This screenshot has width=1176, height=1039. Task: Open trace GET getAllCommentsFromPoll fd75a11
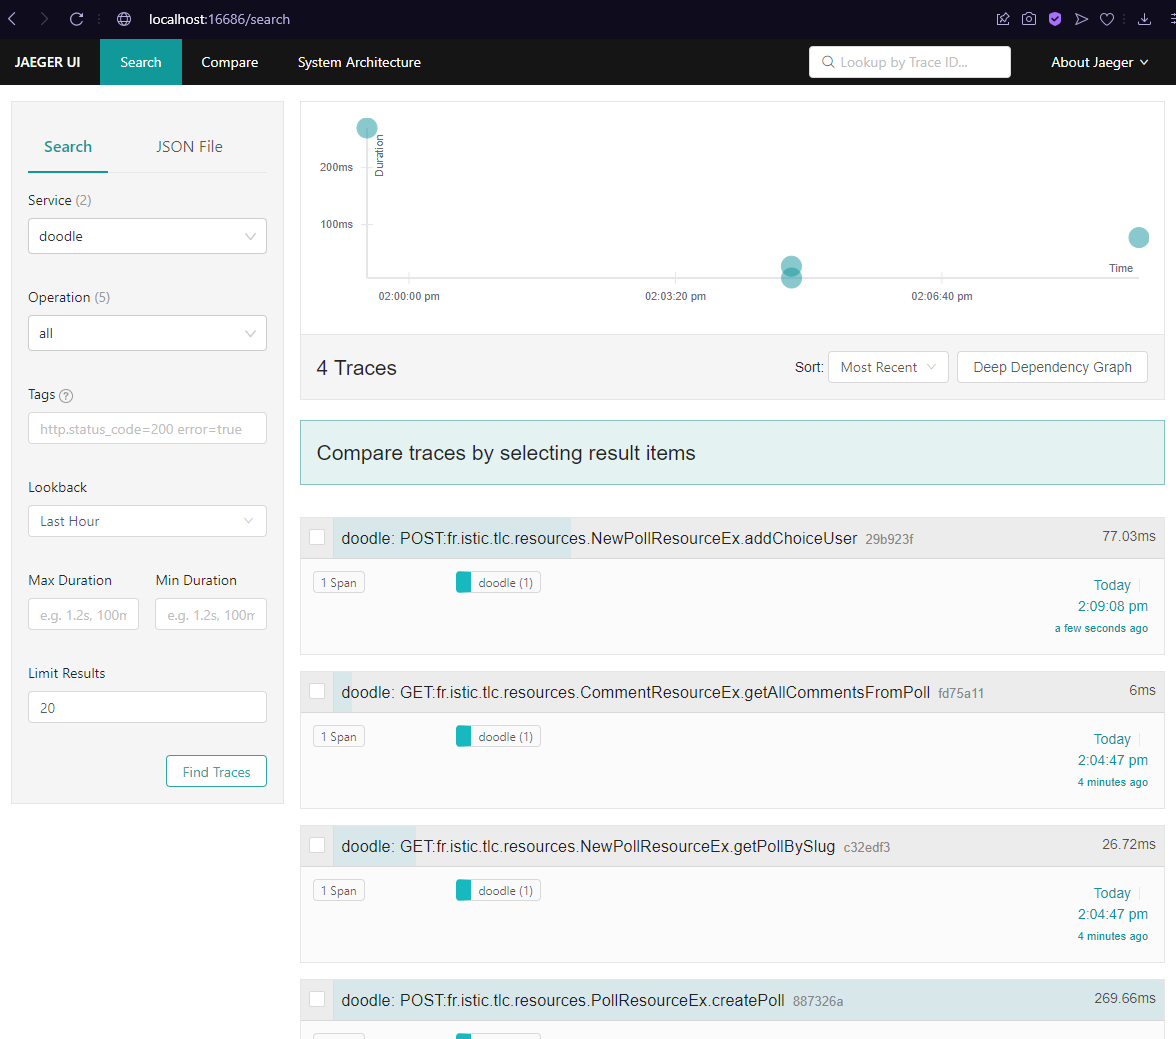coord(662,692)
